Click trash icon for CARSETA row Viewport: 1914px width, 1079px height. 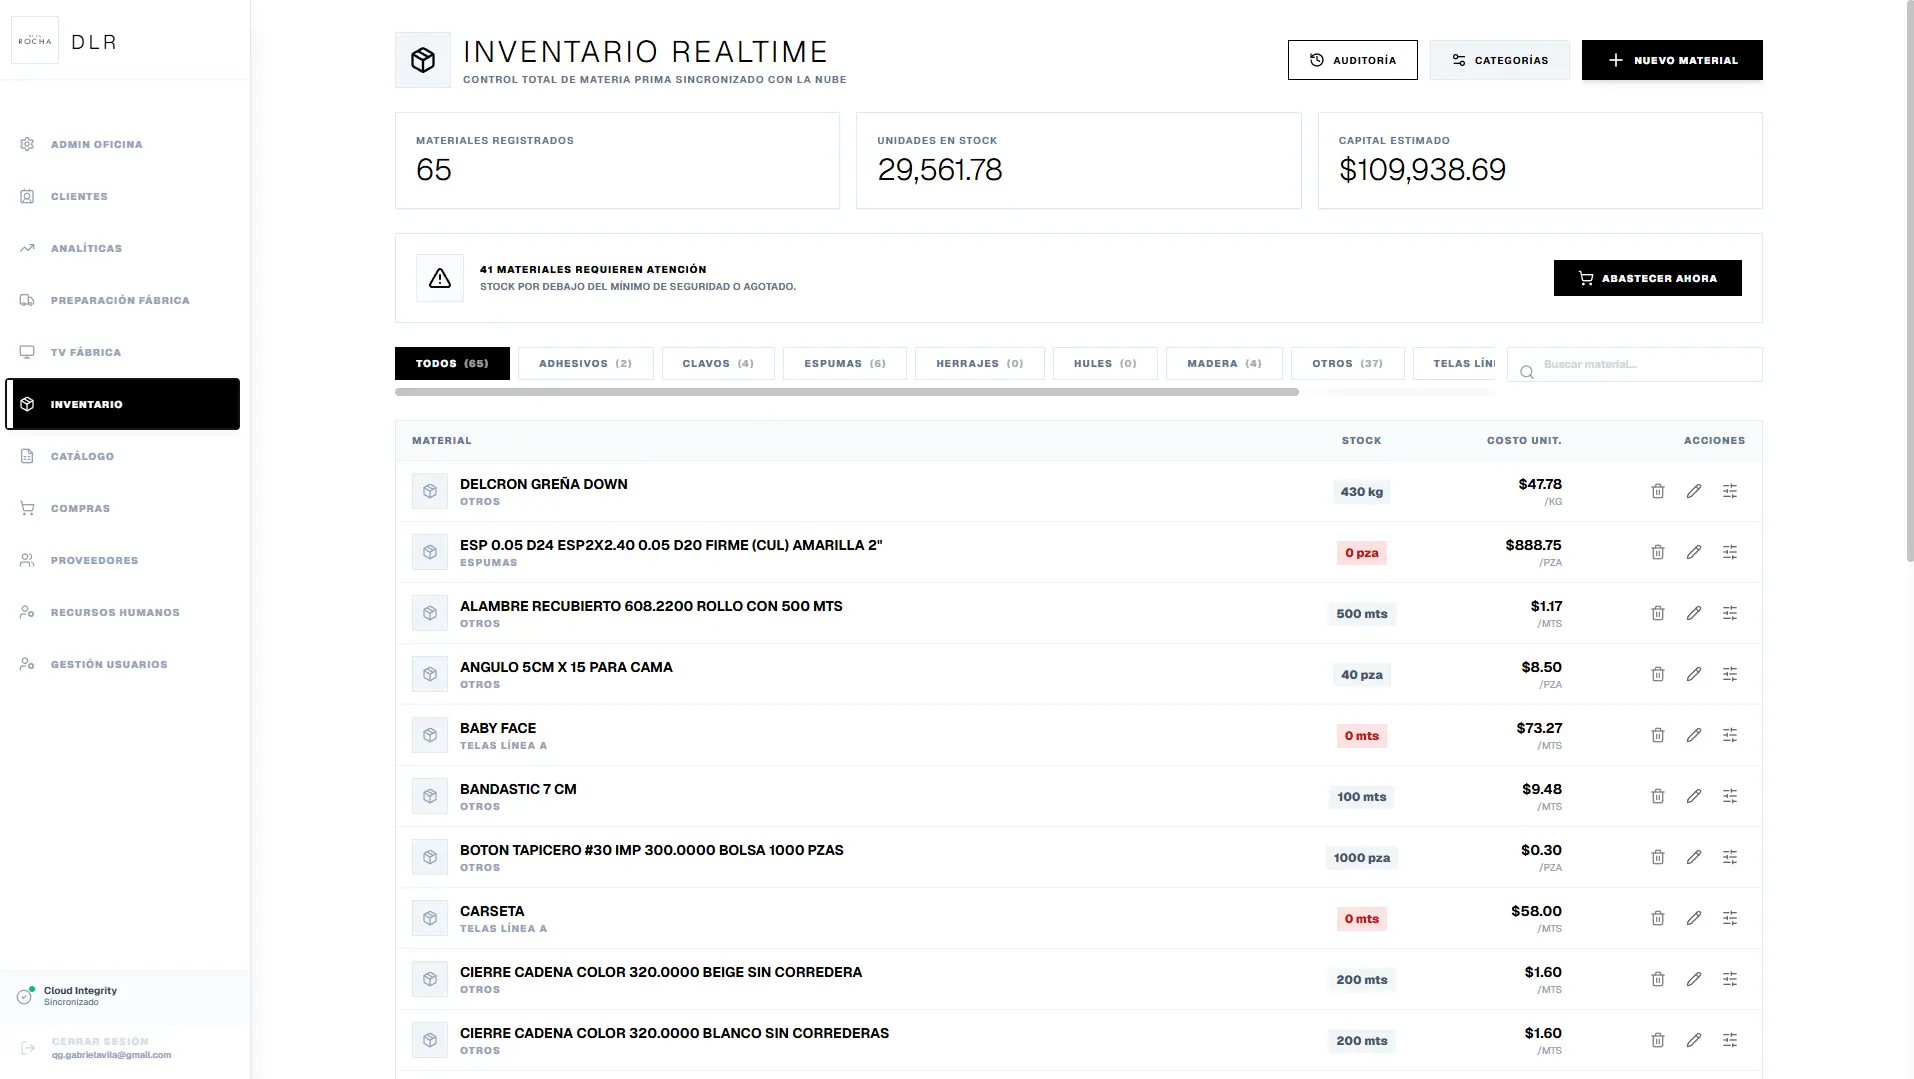1657,918
